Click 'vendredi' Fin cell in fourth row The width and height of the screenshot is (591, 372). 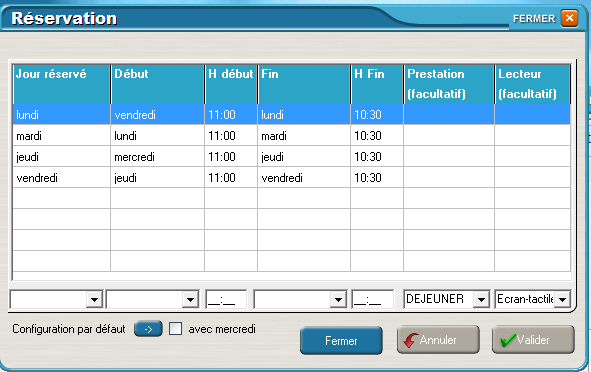click(305, 178)
